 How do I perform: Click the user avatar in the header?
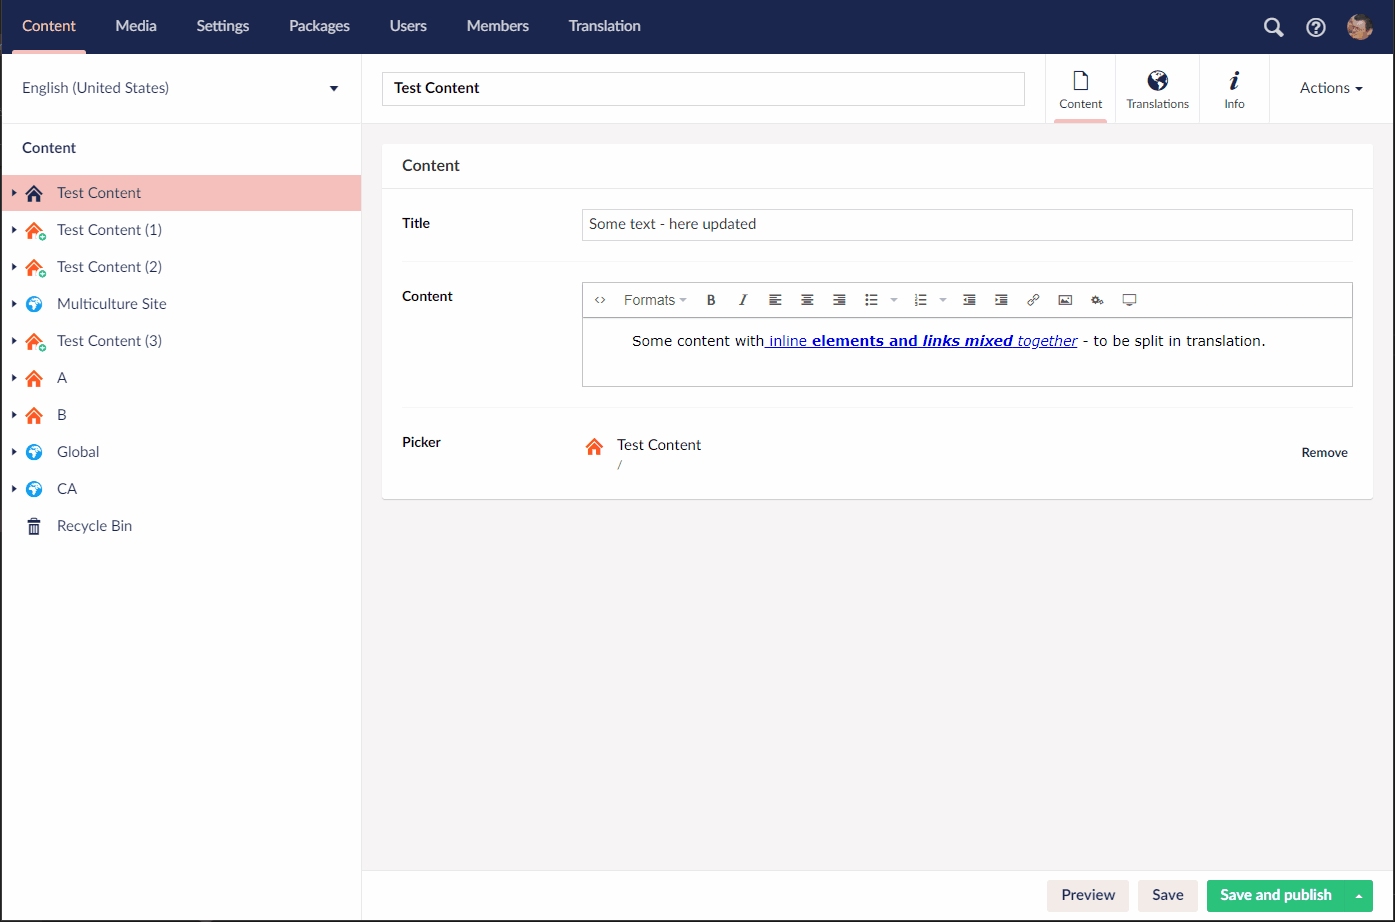tap(1359, 27)
